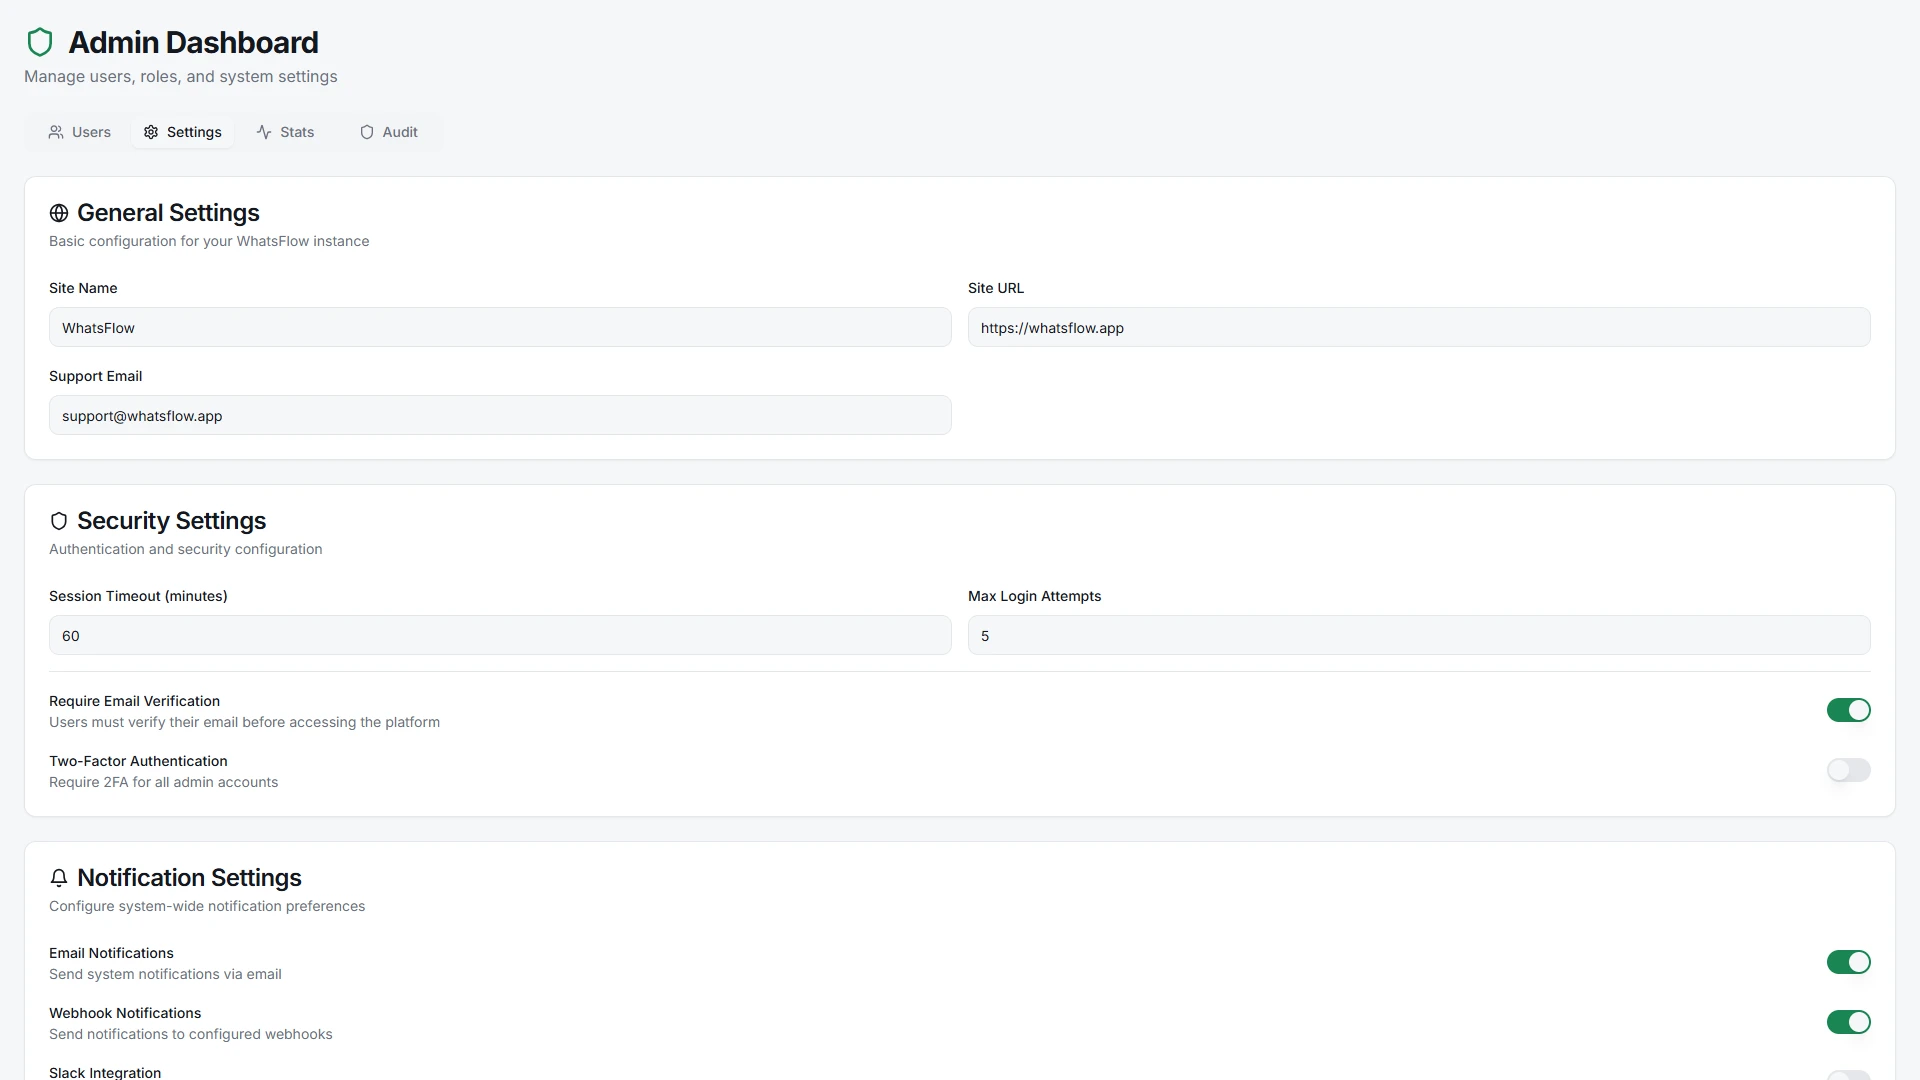1920x1080 pixels.
Task: Click the Max Login Attempts label
Action: coord(1034,596)
